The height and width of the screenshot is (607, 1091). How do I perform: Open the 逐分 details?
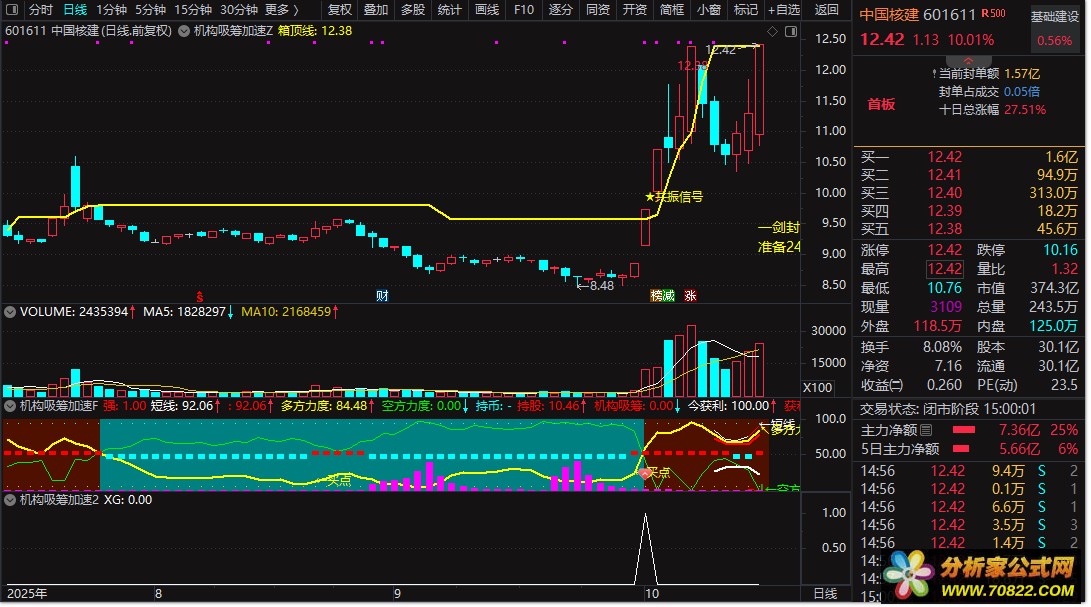[x=560, y=10]
